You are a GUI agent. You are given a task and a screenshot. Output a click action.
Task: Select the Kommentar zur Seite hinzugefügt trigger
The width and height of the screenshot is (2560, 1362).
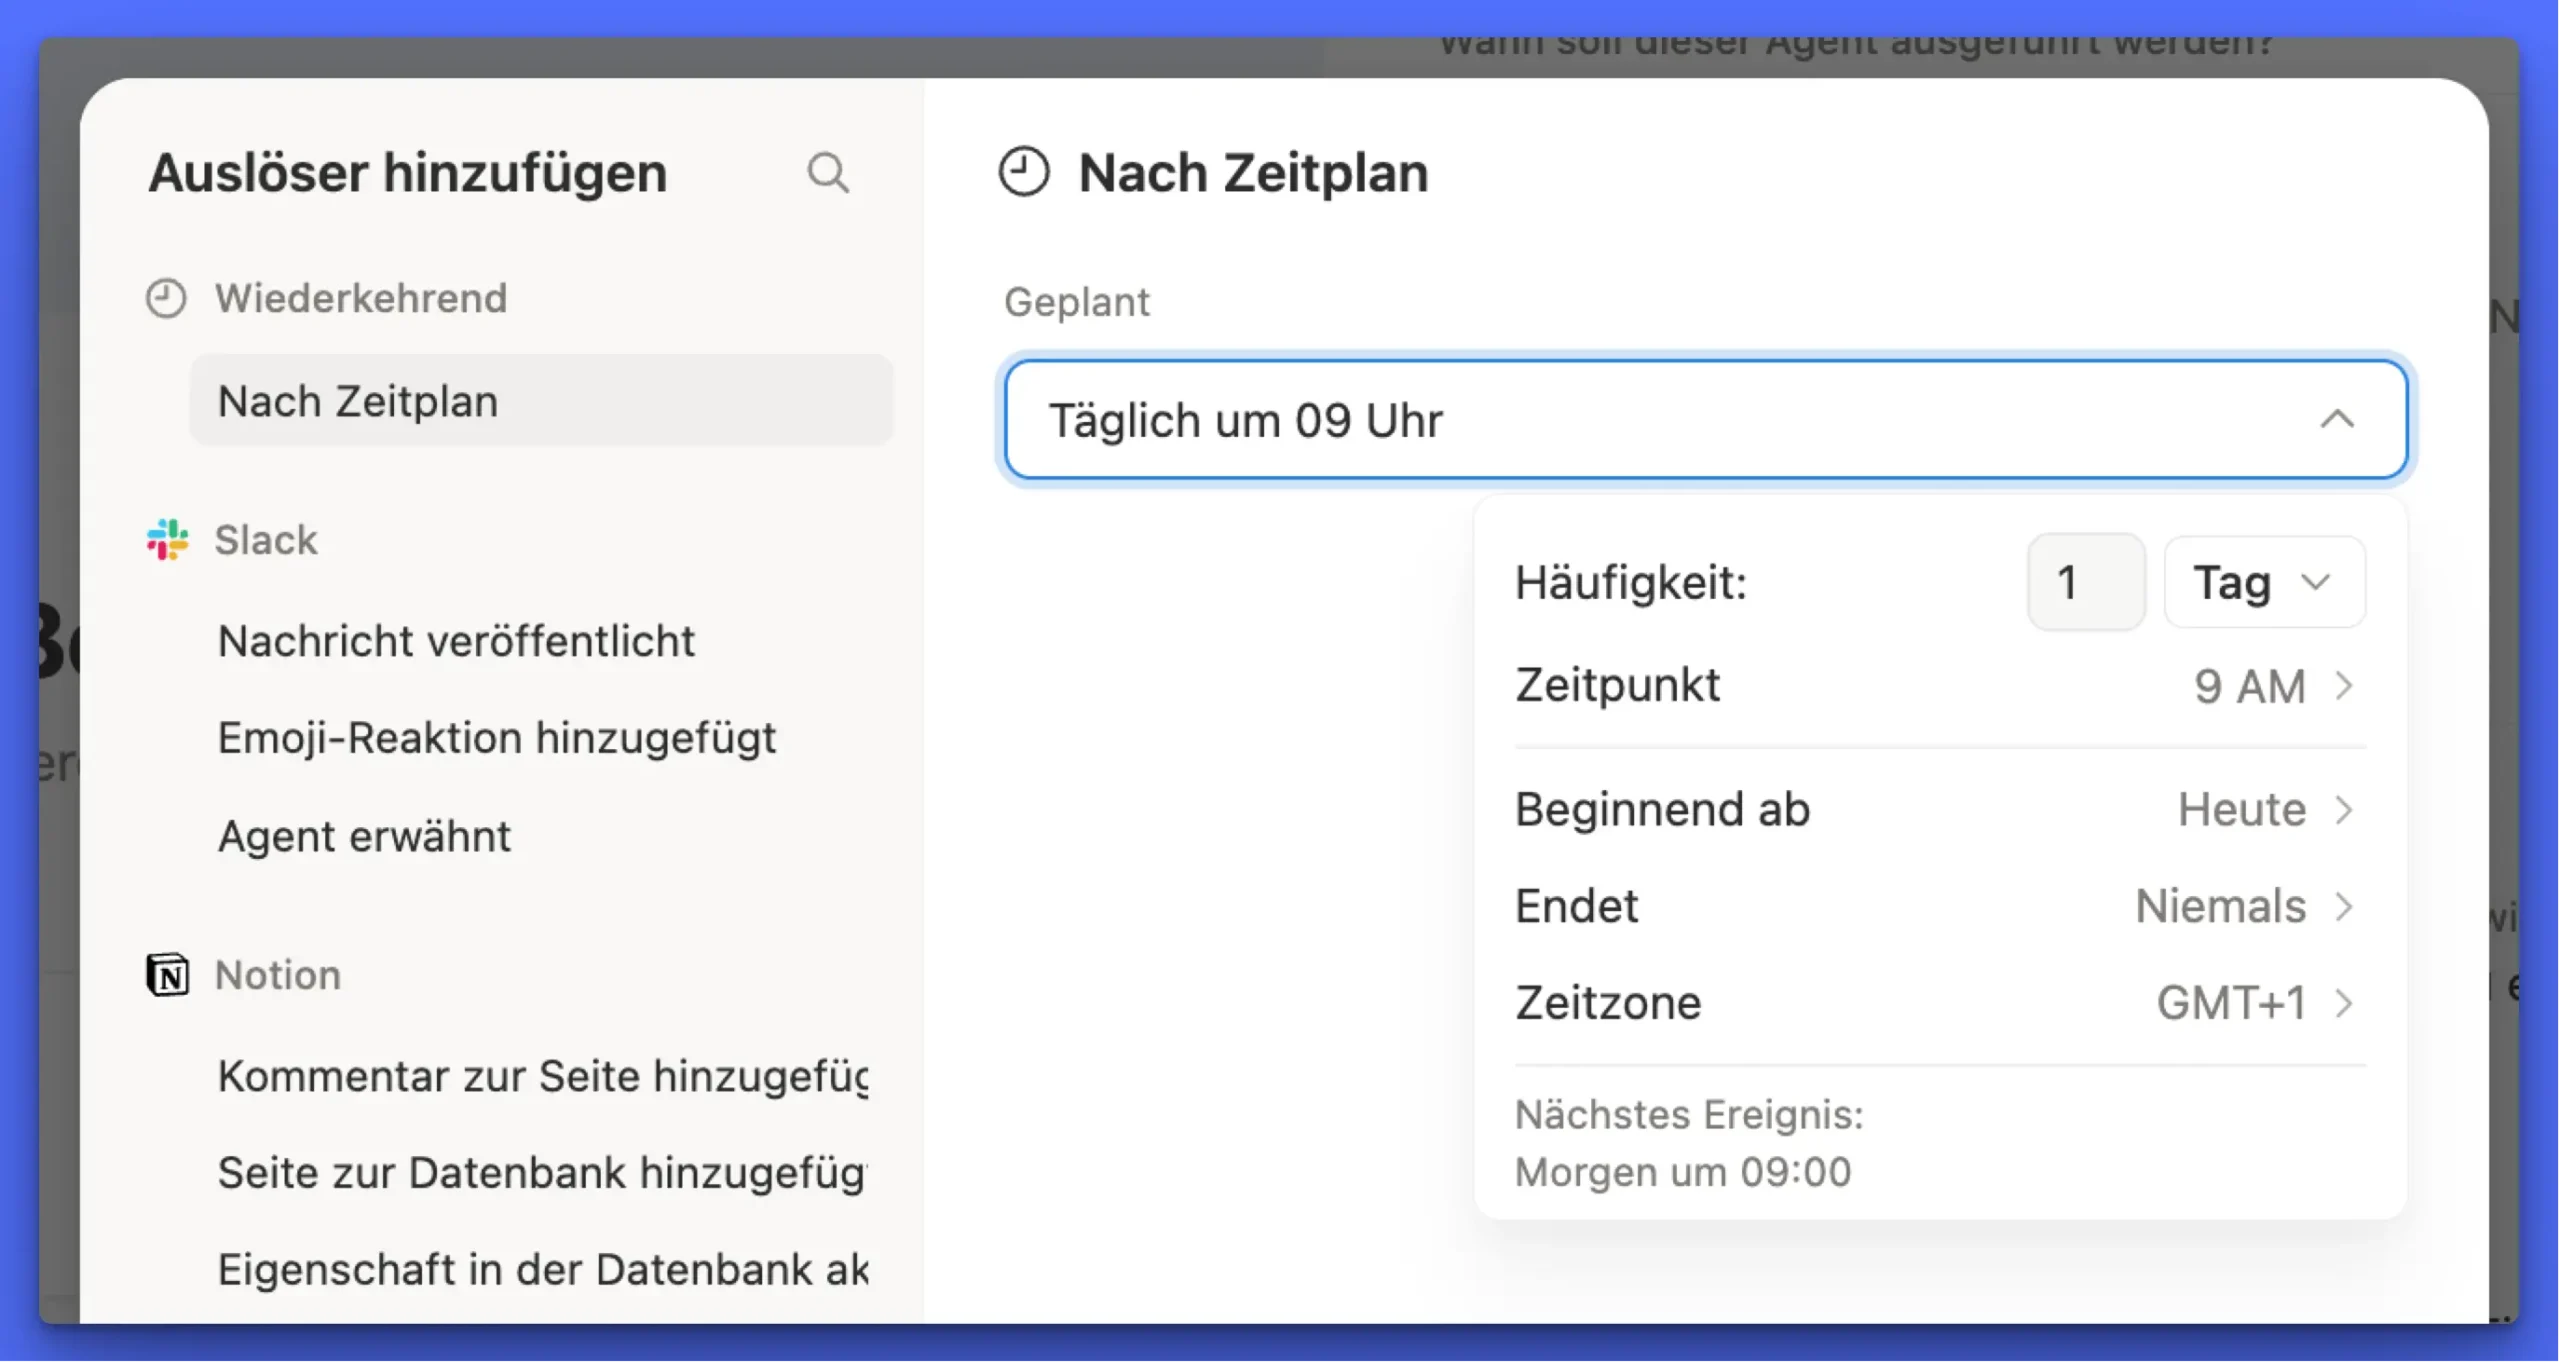pyautogui.click(x=543, y=1076)
